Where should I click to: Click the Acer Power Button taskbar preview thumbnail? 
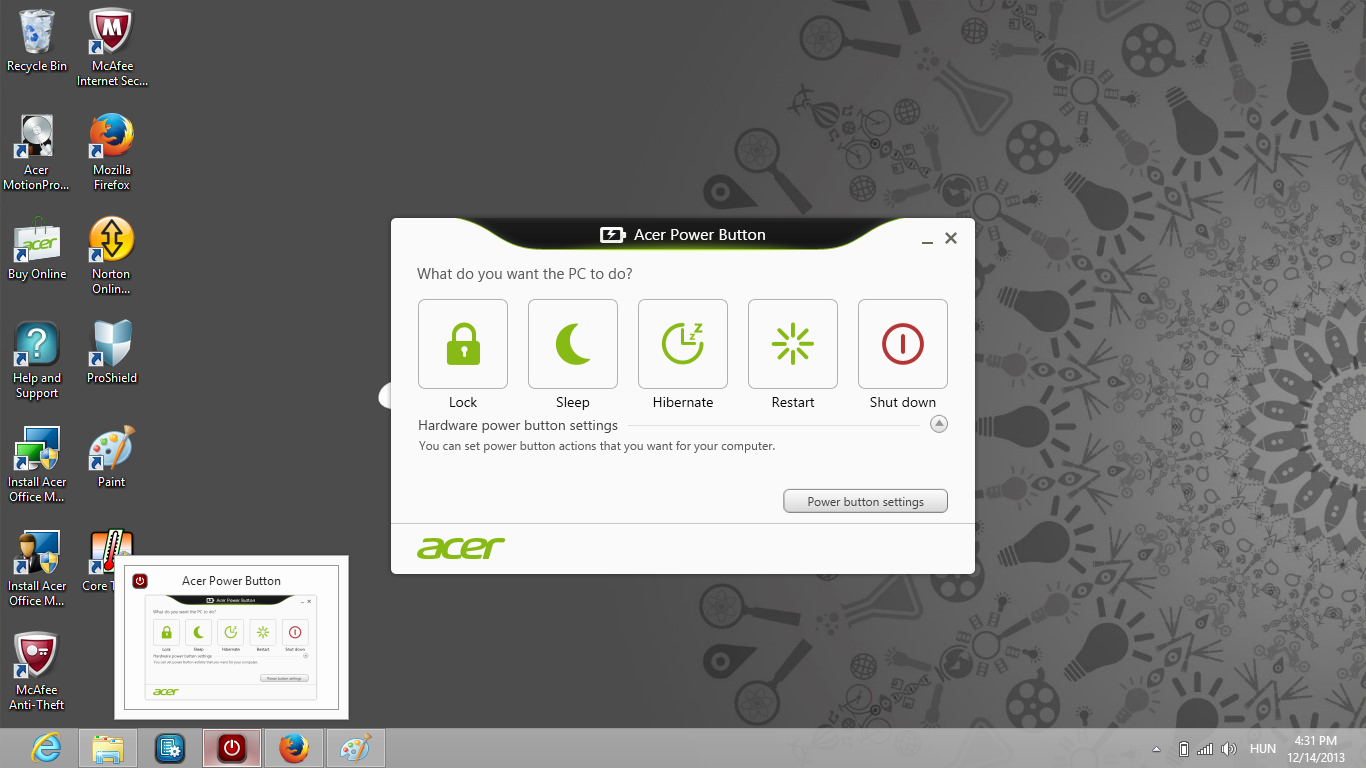point(231,640)
